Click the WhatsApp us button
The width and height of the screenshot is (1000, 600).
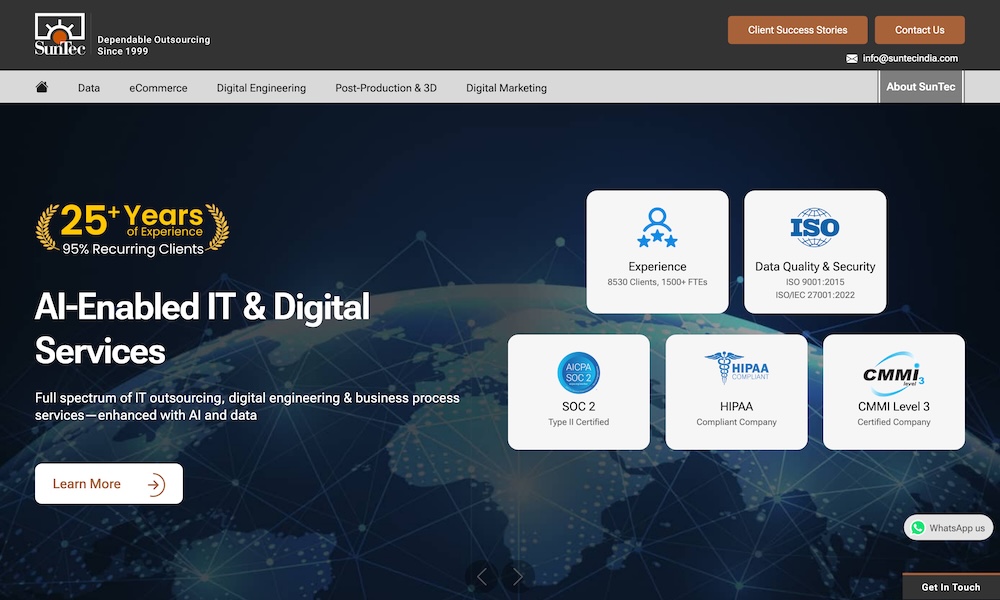(x=948, y=528)
